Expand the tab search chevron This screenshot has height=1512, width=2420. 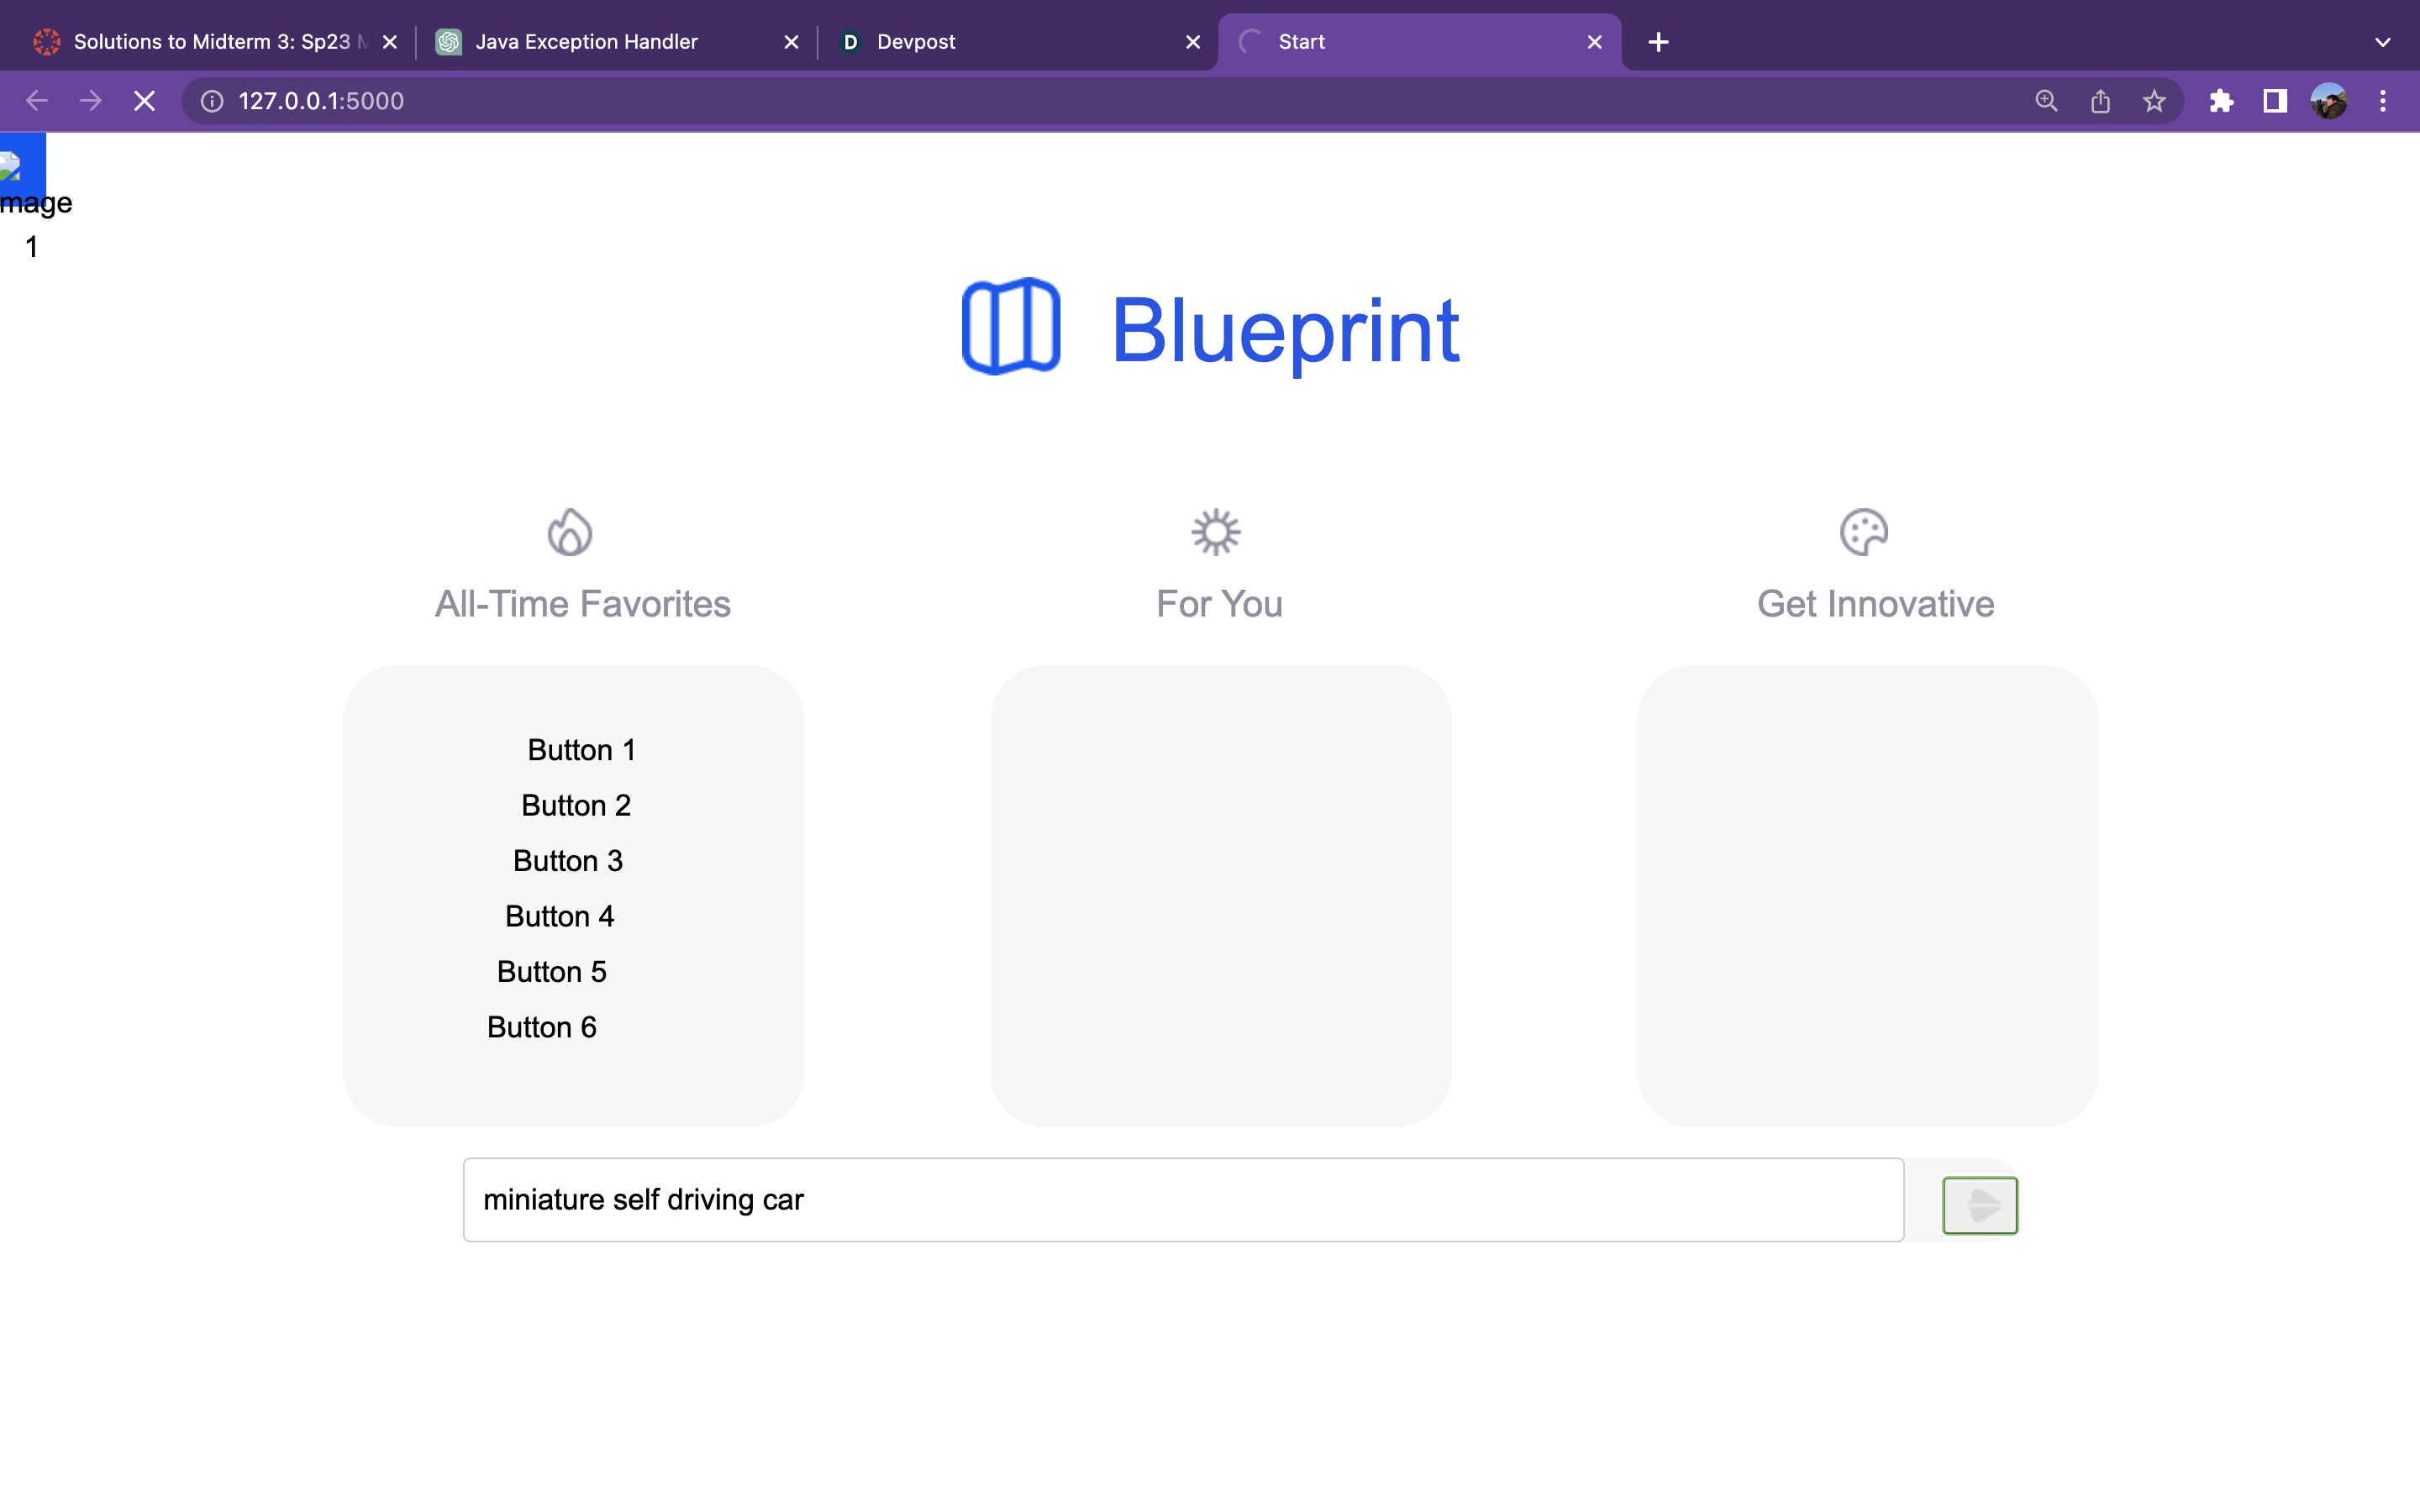pos(2382,42)
